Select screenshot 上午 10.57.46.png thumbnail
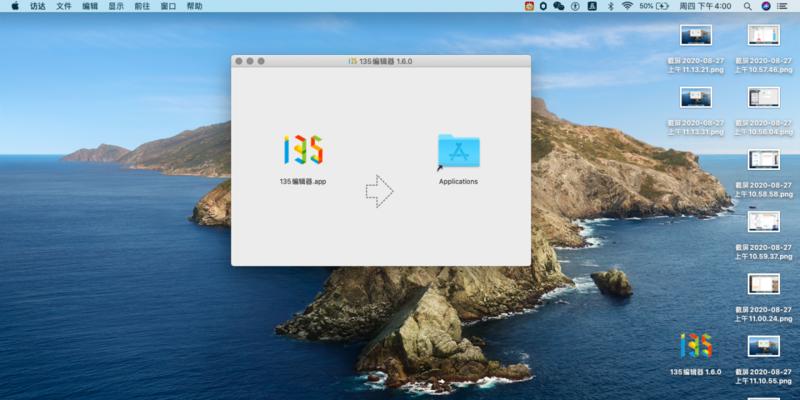Screen dimensions: 800x400 [764, 35]
